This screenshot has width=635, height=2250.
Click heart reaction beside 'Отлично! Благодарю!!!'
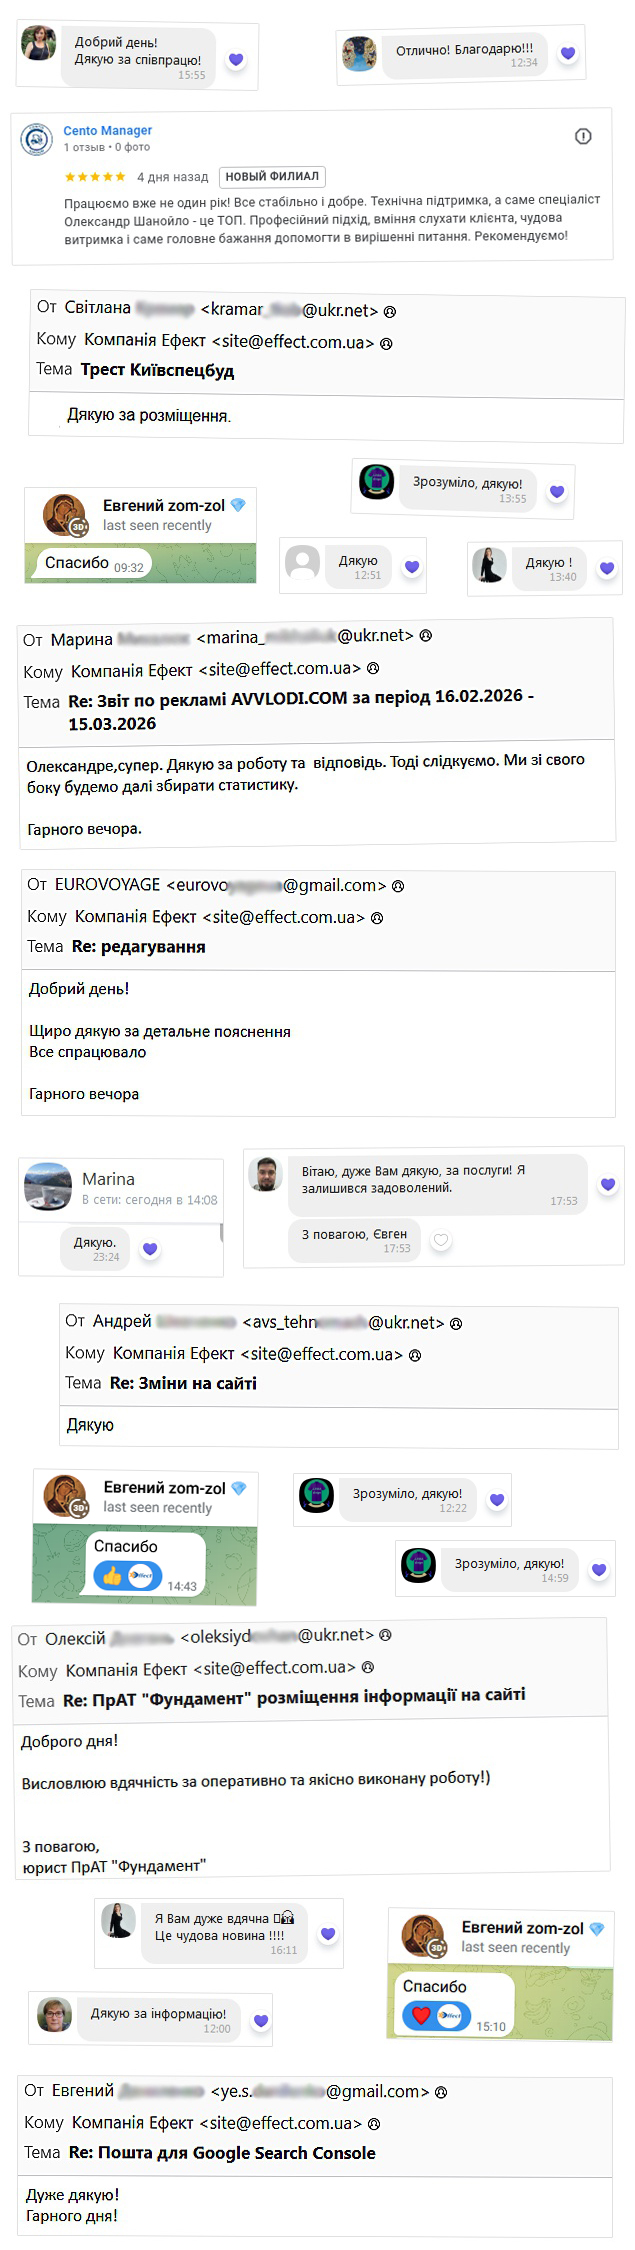pos(567,53)
